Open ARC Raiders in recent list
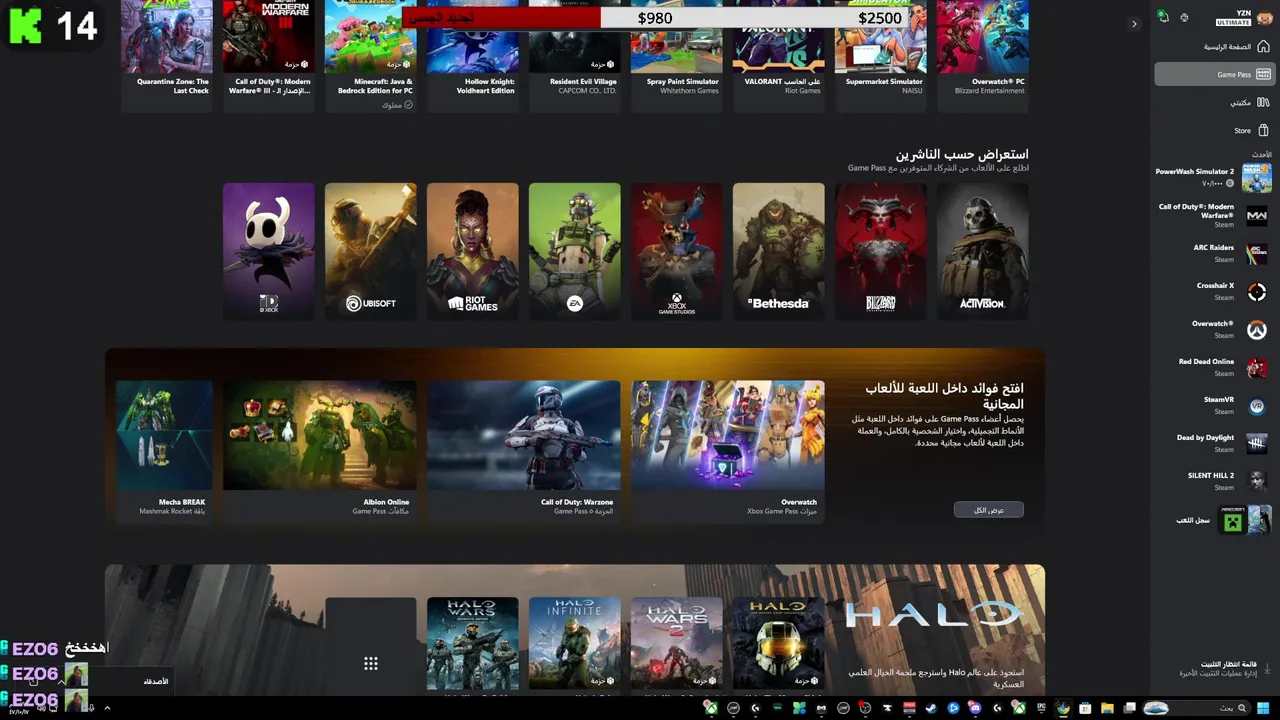 1214,253
